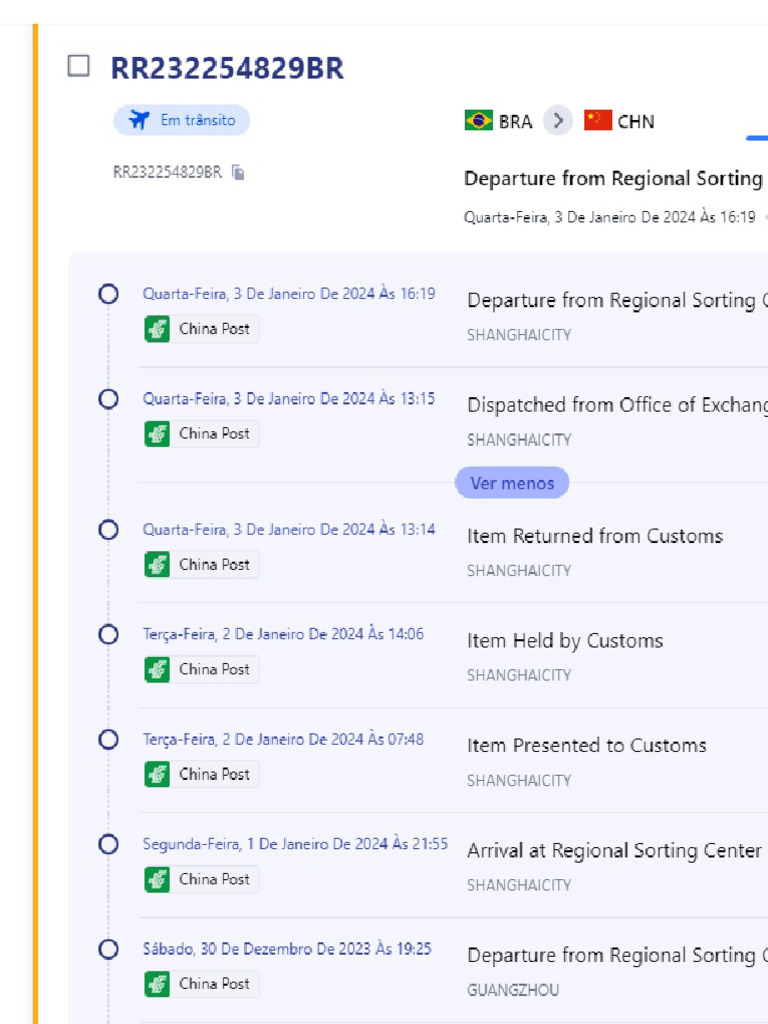The height and width of the screenshot is (1024, 768).
Task: Click China Post logo on 13:15 event
Action: (x=157, y=434)
